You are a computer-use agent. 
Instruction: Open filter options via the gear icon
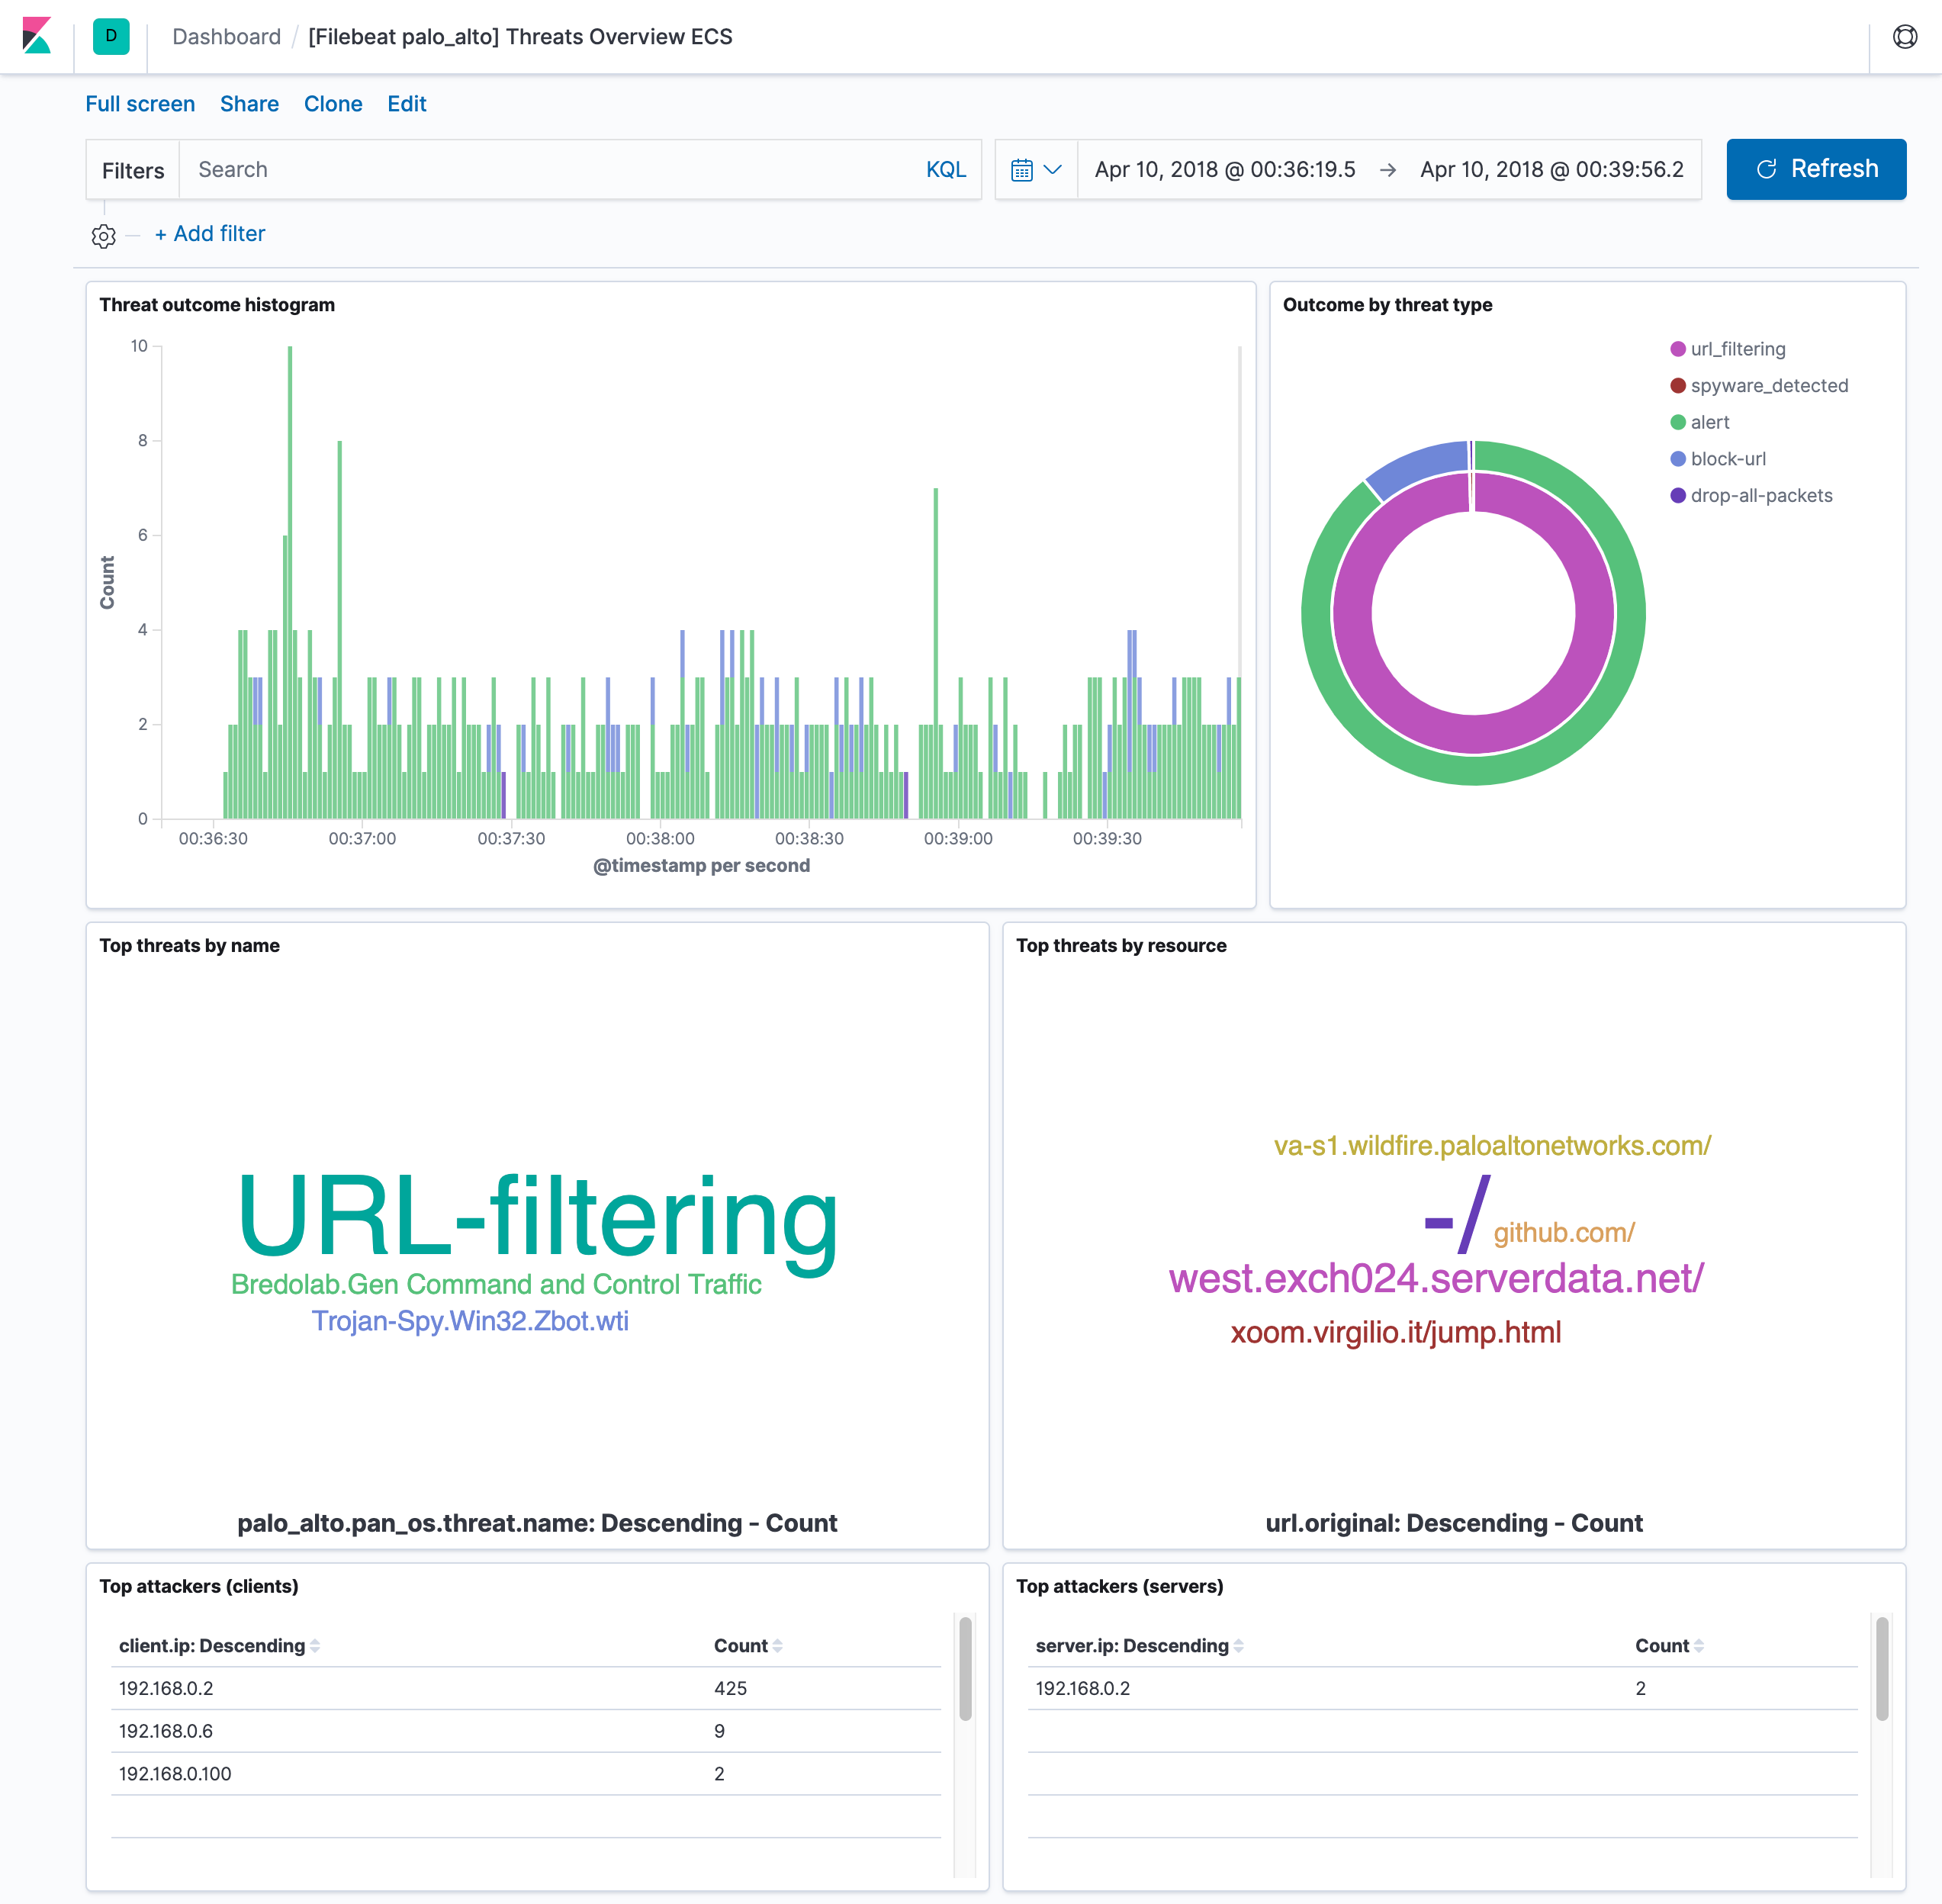pyautogui.click(x=104, y=236)
